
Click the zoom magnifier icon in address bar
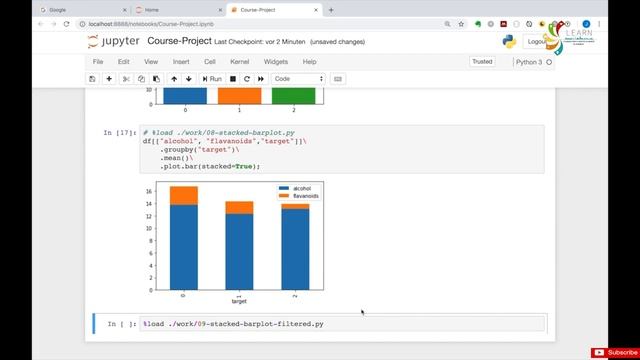[448, 24]
